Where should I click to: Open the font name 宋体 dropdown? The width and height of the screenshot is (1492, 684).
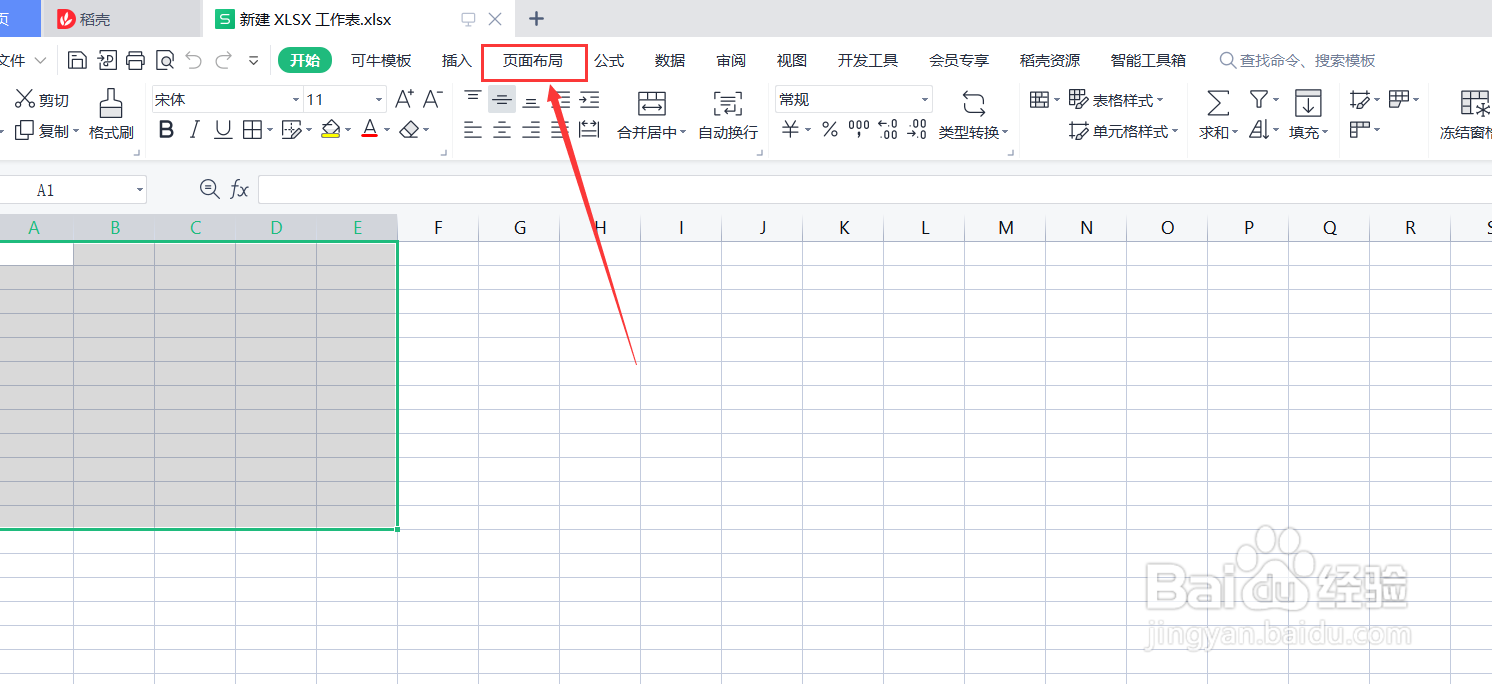(x=296, y=100)
